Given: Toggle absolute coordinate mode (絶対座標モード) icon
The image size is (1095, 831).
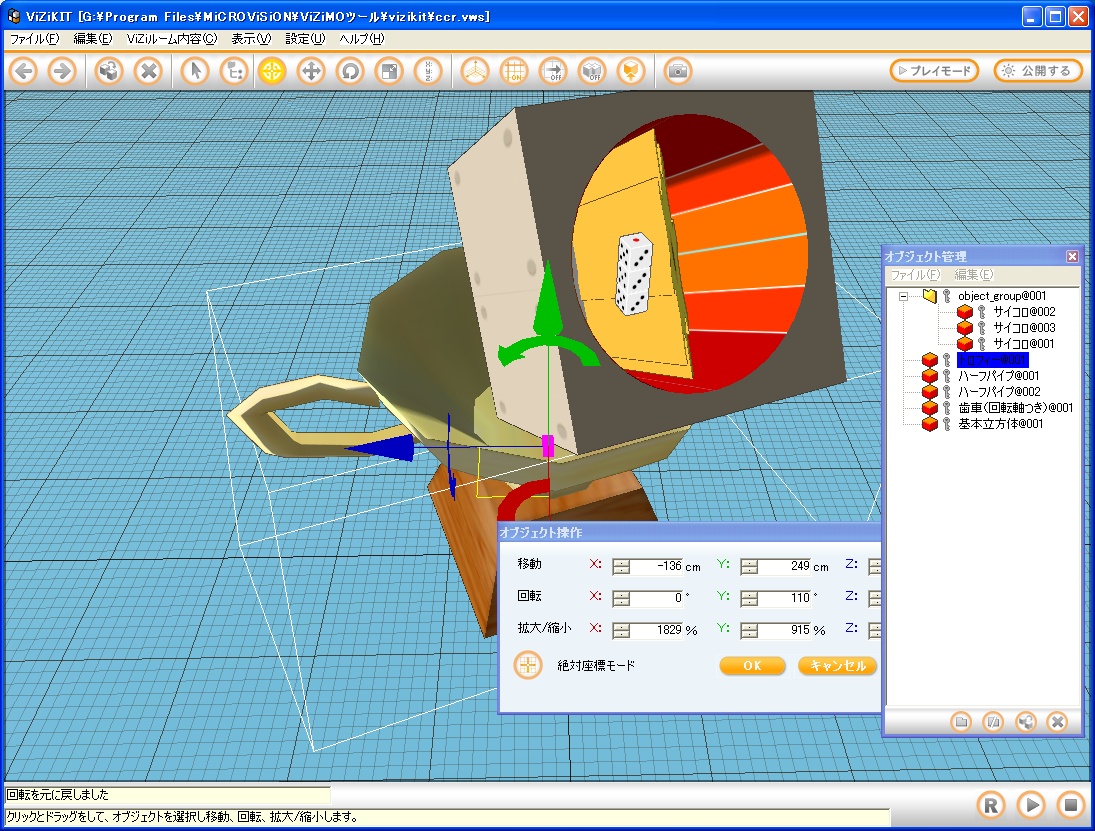Looking at the screenshot, I should tap(528, 665).
